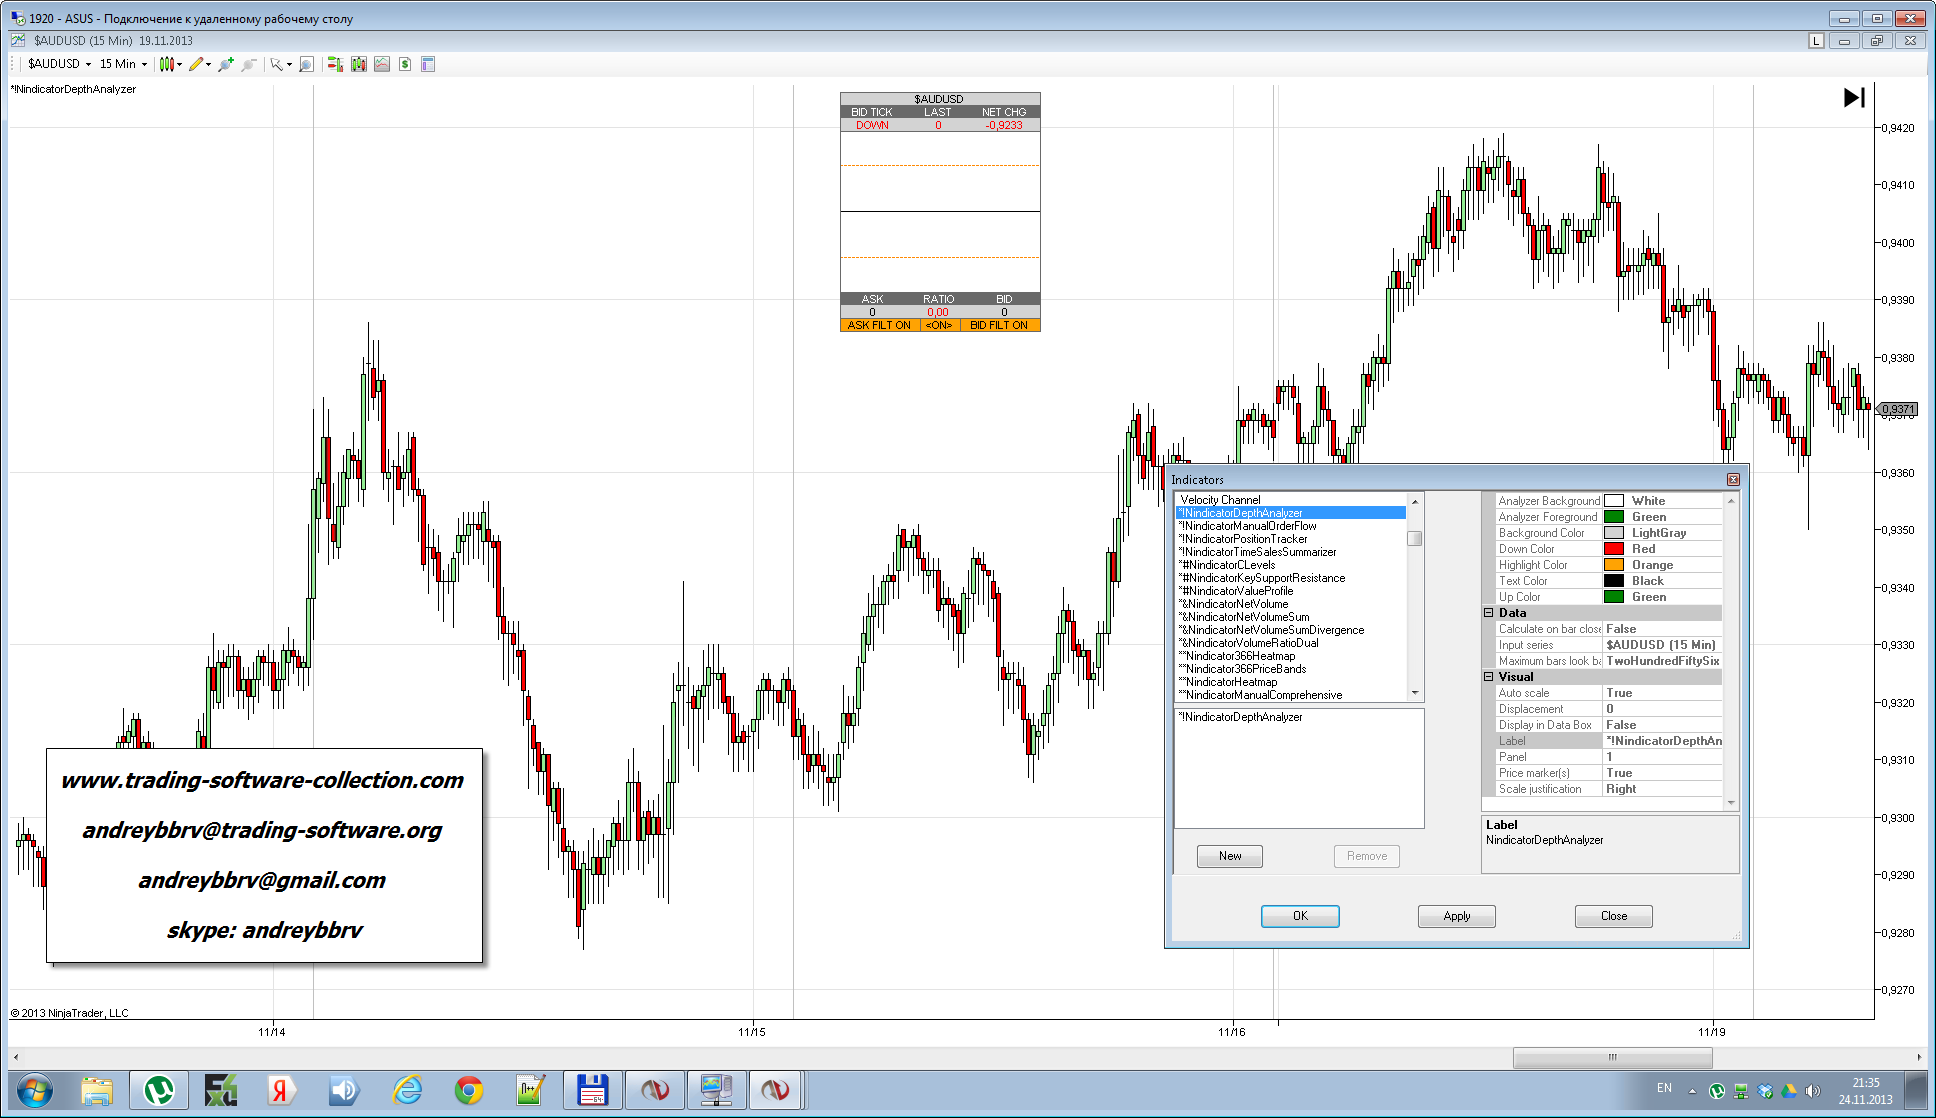Toggle BID FILT ON in depth analyzer
1936x1118 pixels.
click(998, 325)
